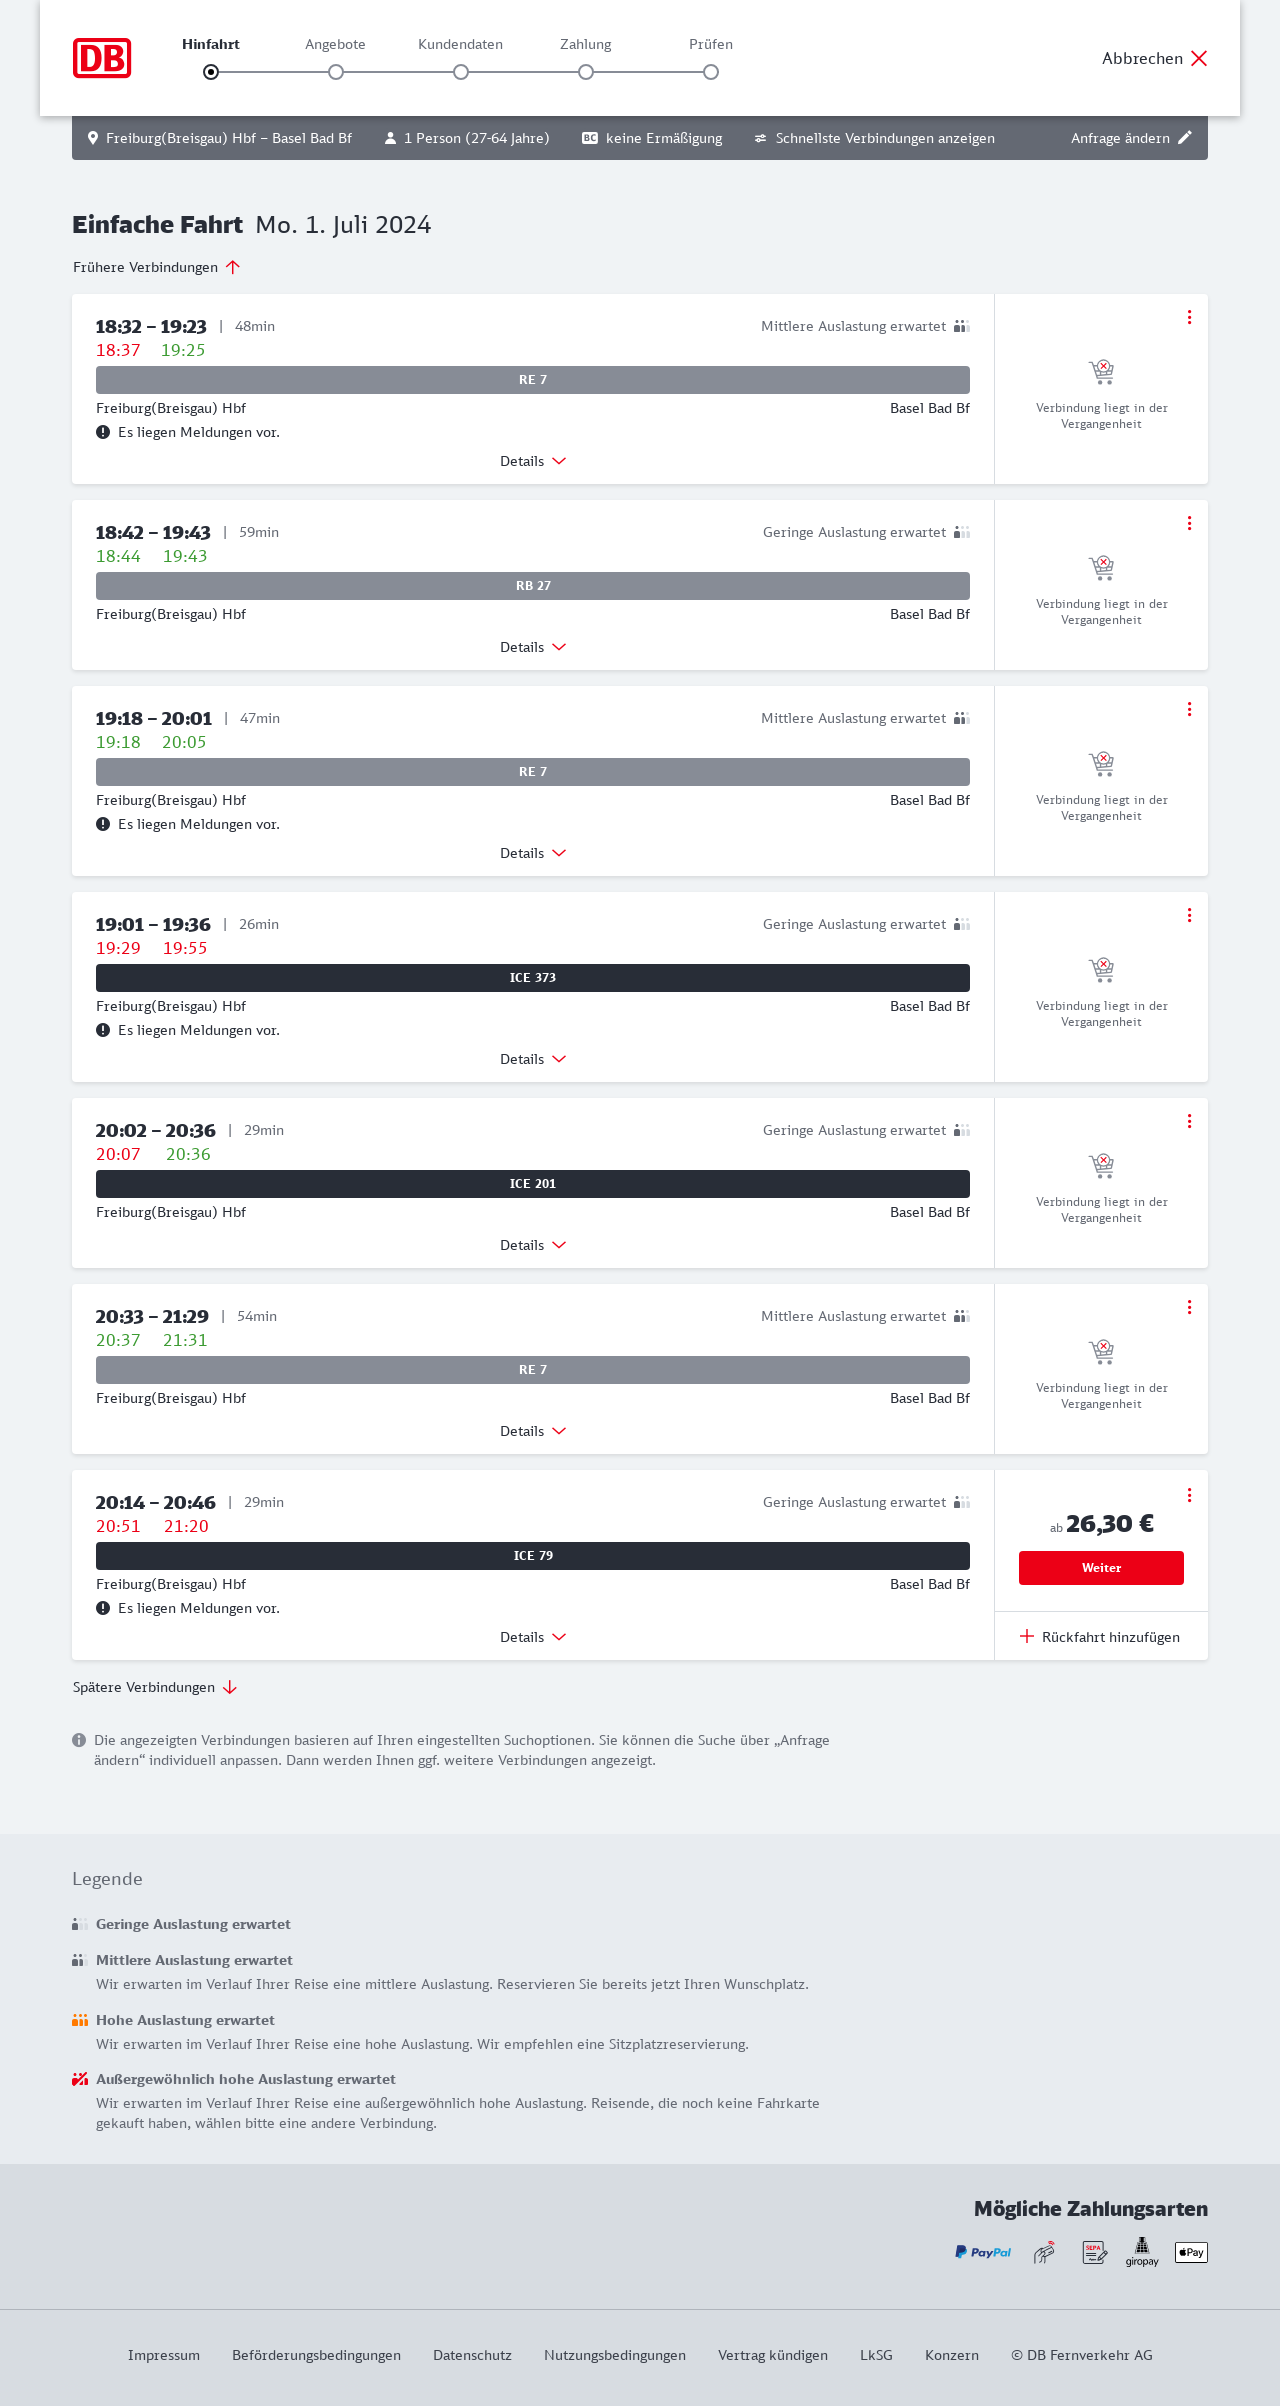Expand Details for ICE 201 connection
This screenshot has width=1280, height=2406.
[533, 1245]
